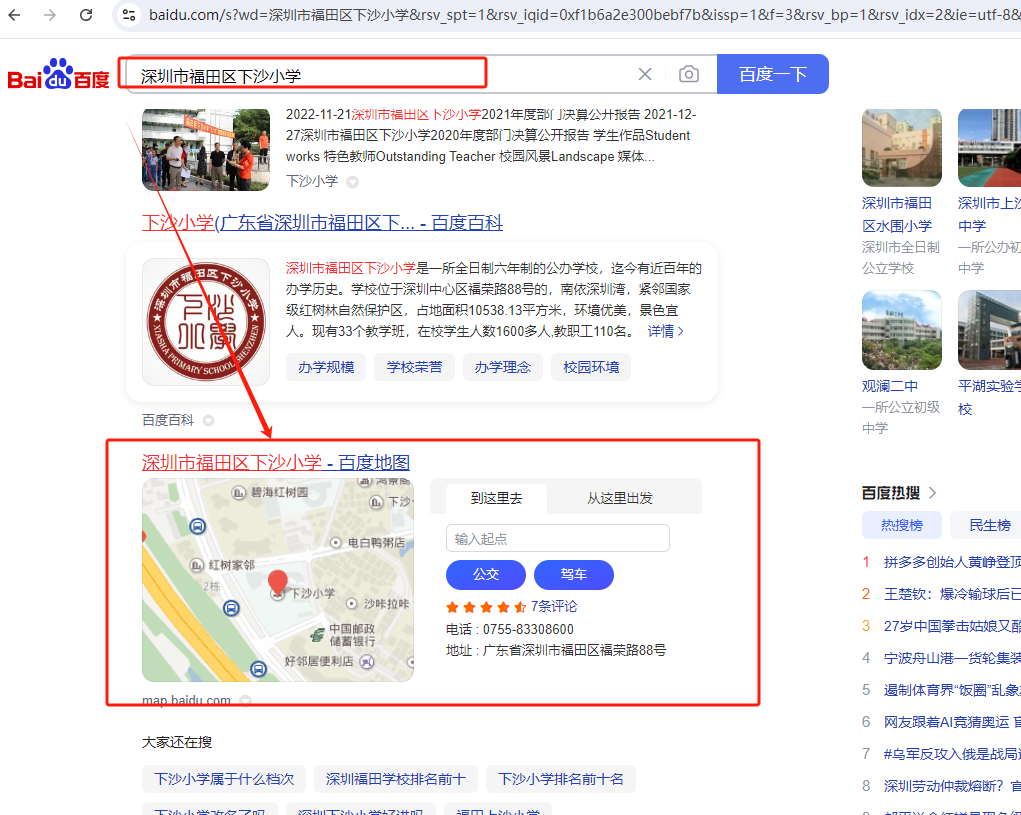Select the 热搜榜 tab
This screenshot has width=1021, height=815.
tap(902, 525)
